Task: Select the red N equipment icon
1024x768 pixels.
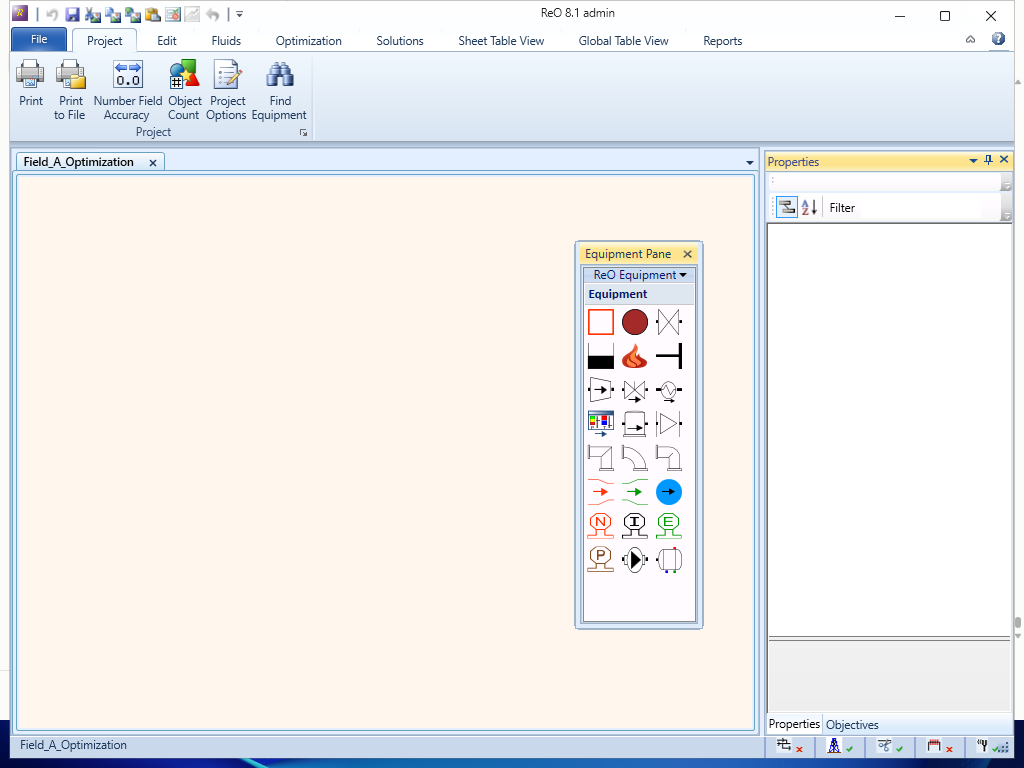Action: pyautogui.click(x=601, y=526)
